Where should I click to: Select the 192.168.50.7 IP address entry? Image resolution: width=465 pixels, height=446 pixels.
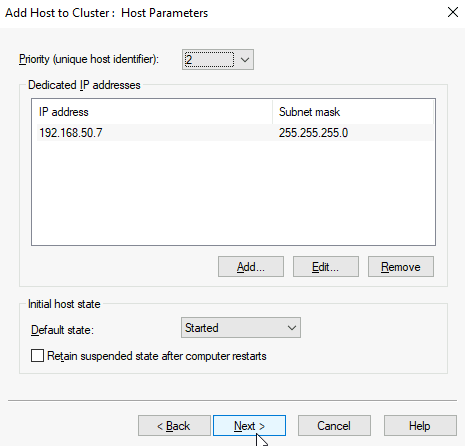coord(71,133)
